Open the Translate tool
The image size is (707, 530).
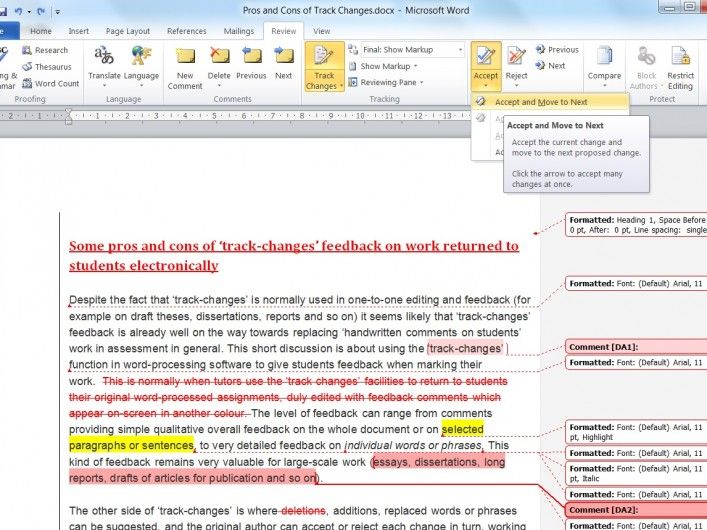tap(104, 64)
